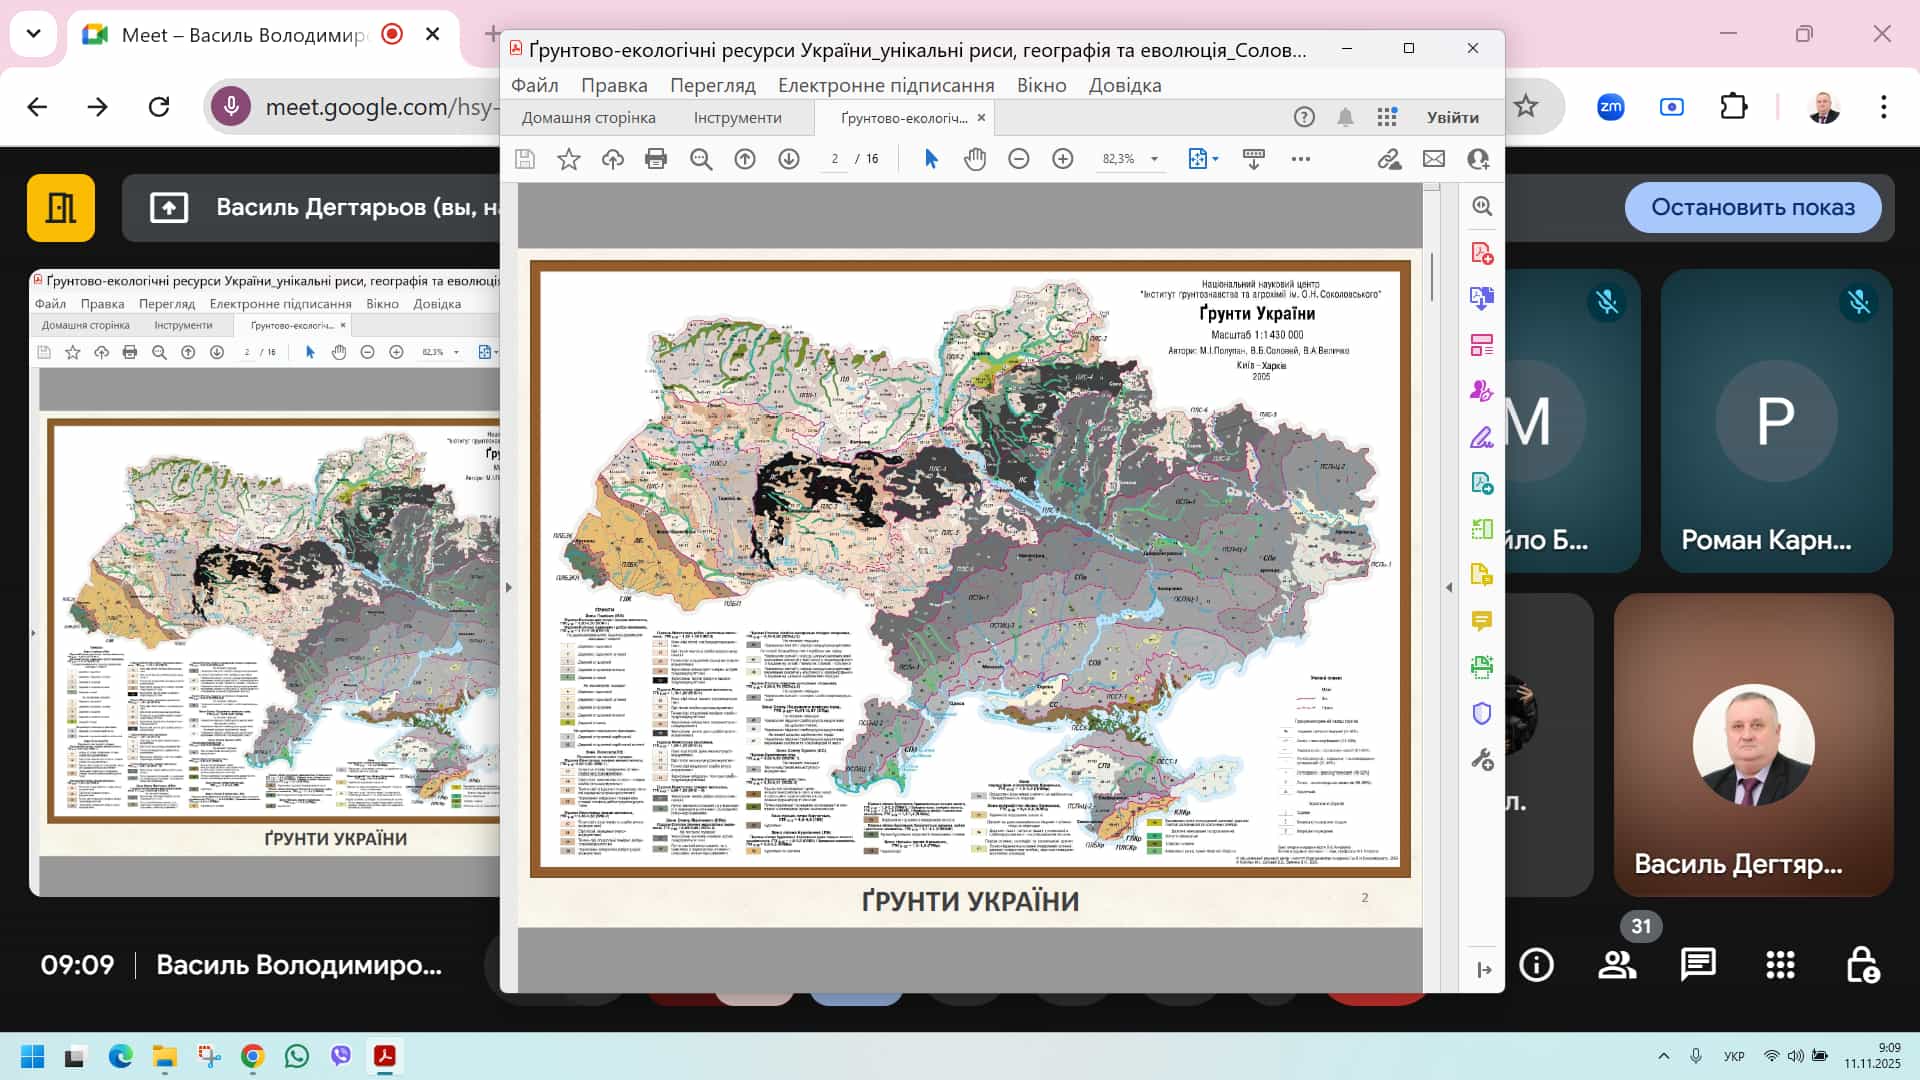Viewport: 1920px width, 1080px height.
Task: Send file by email envelope icon
Action: coord(1434,159)
